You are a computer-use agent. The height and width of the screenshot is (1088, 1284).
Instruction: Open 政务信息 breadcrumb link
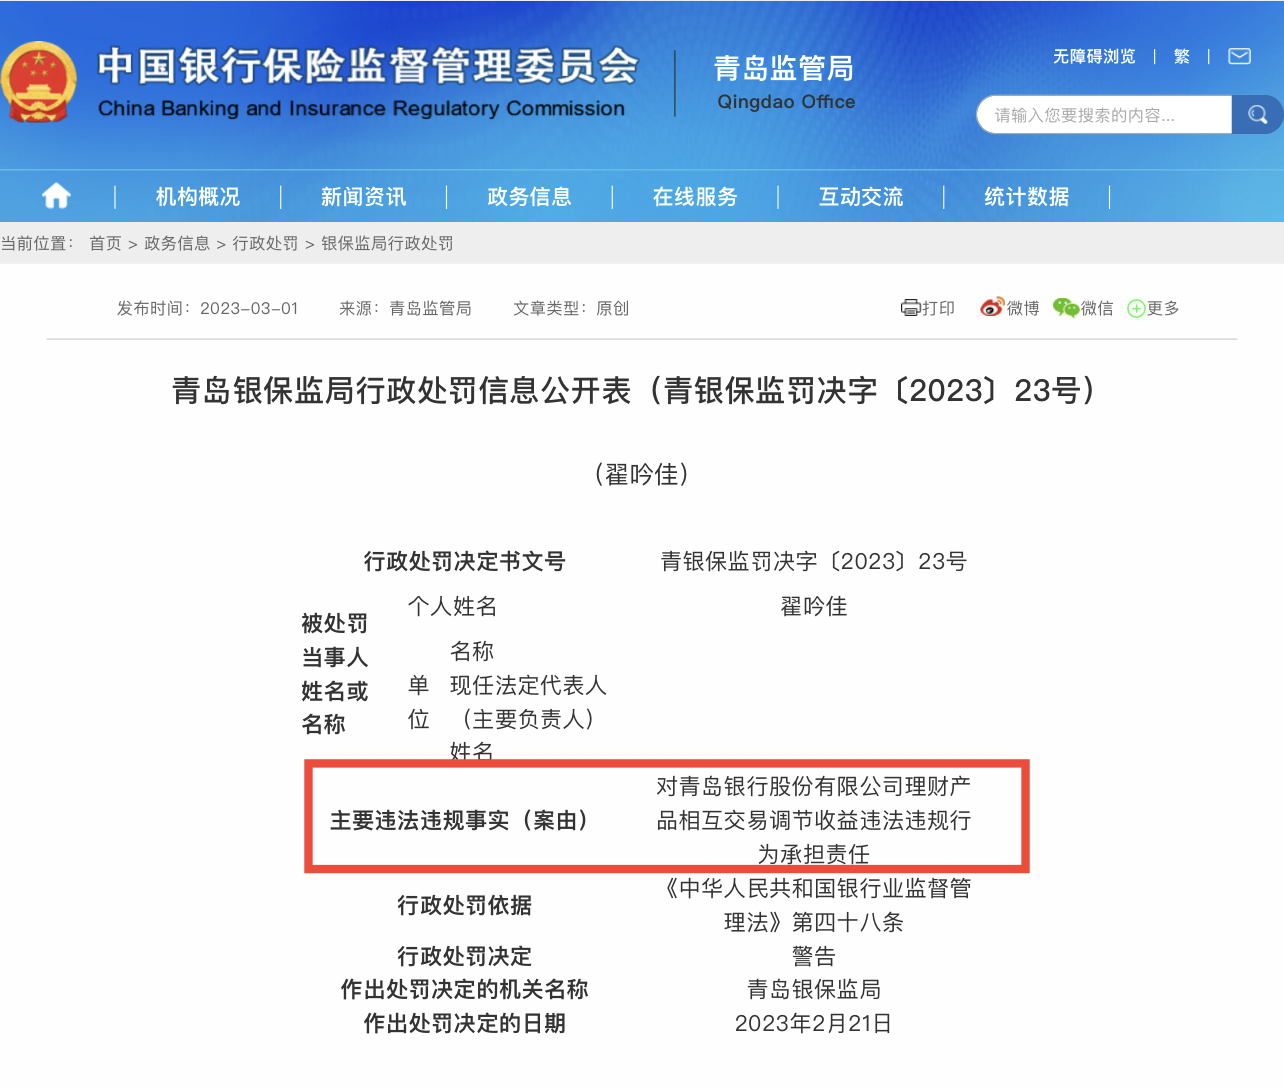[177, 243]
